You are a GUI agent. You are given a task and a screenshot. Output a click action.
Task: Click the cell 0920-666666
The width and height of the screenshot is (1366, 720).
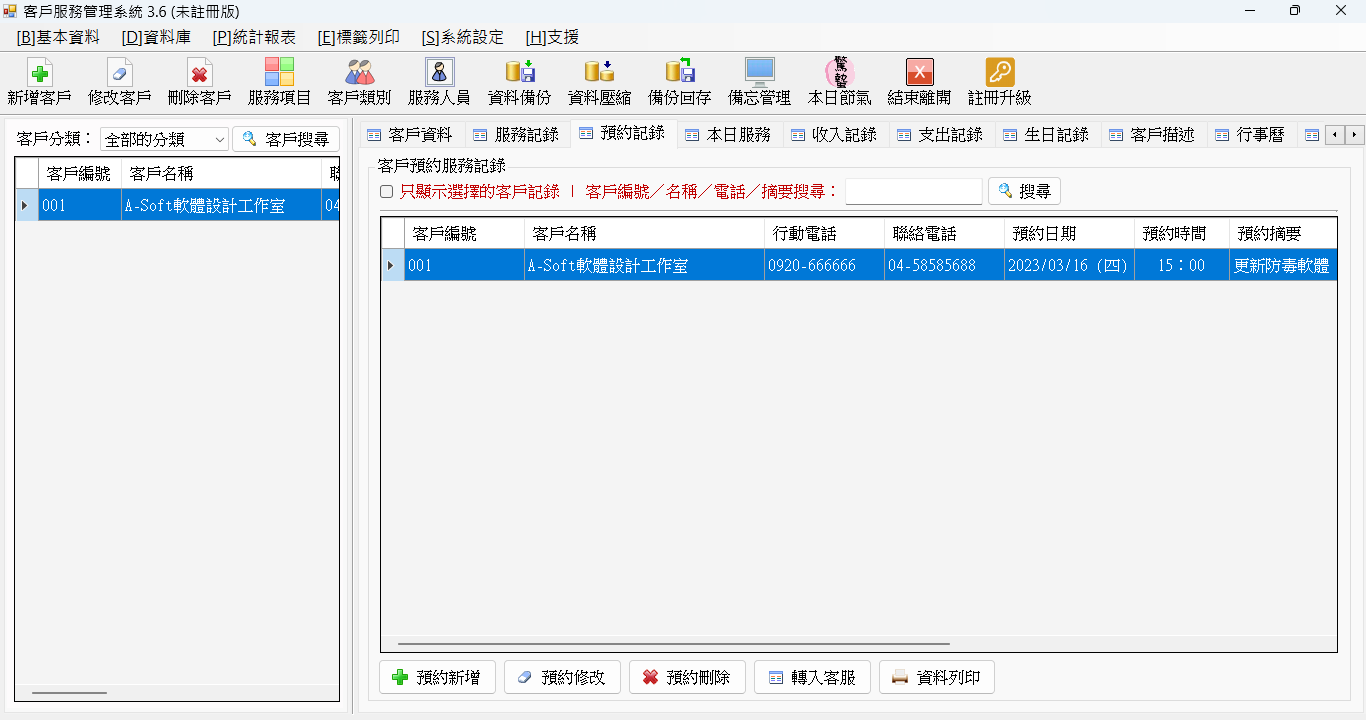[x=824, y=266]
